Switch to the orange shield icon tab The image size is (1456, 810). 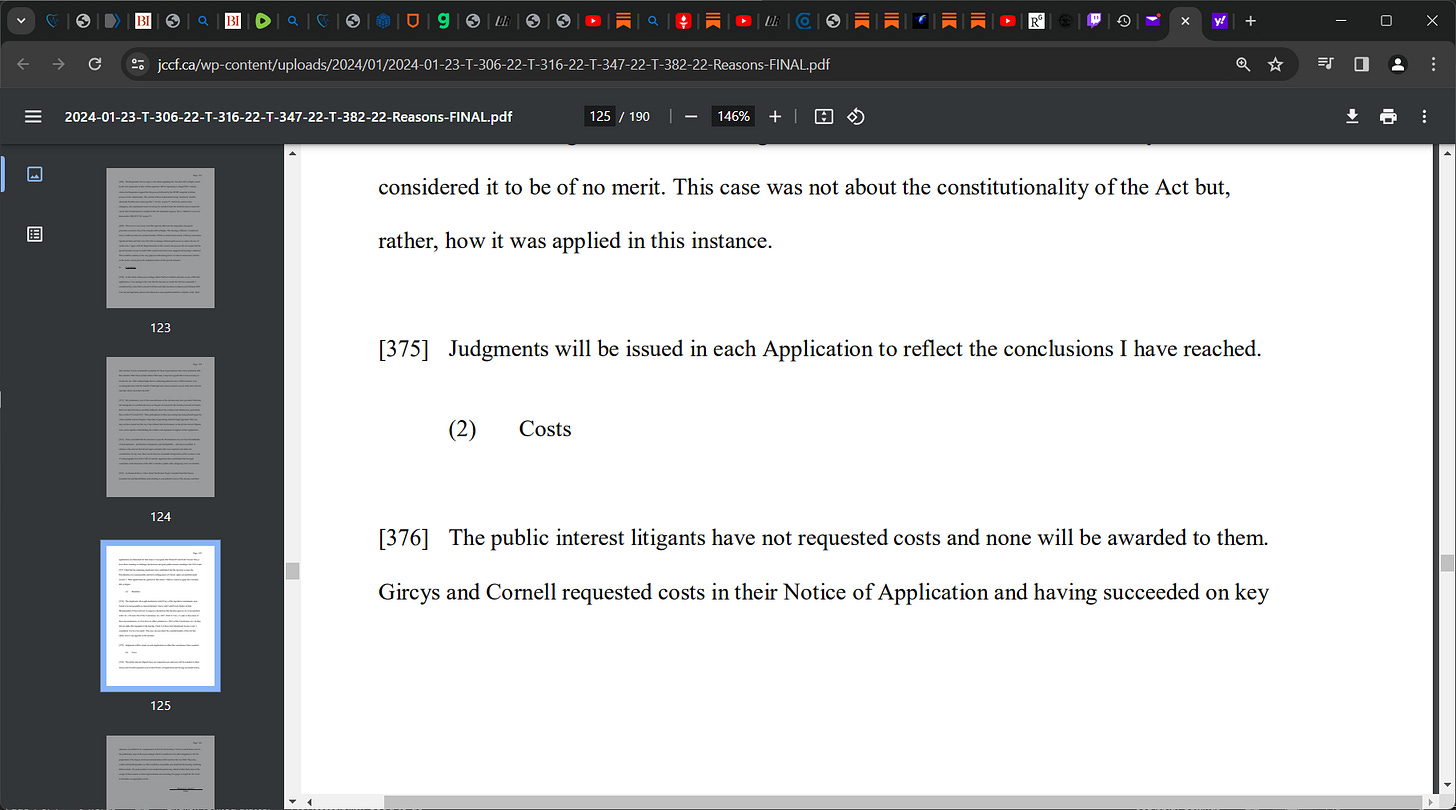pyautogui.click(x=413, y=20)
